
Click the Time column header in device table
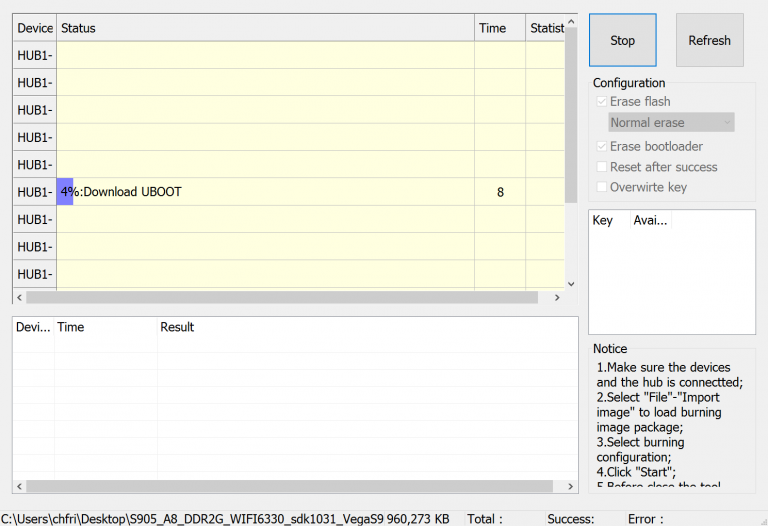click(x=500, y=28)
